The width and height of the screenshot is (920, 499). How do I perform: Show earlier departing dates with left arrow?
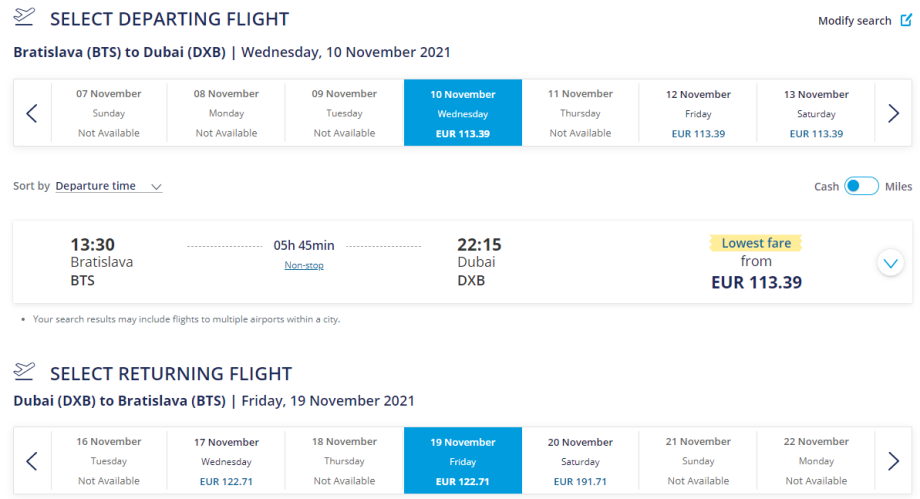point(31,113)
